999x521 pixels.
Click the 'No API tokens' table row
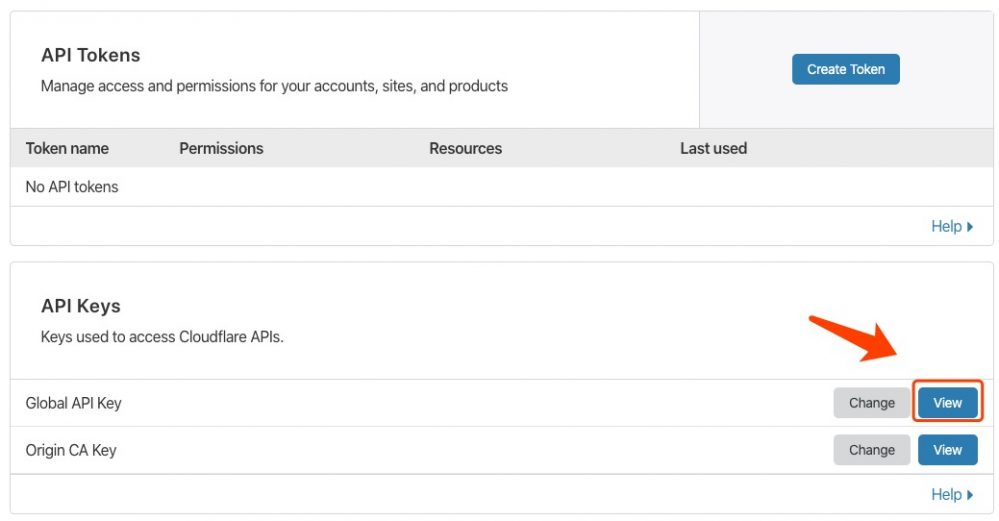[72, 187]
